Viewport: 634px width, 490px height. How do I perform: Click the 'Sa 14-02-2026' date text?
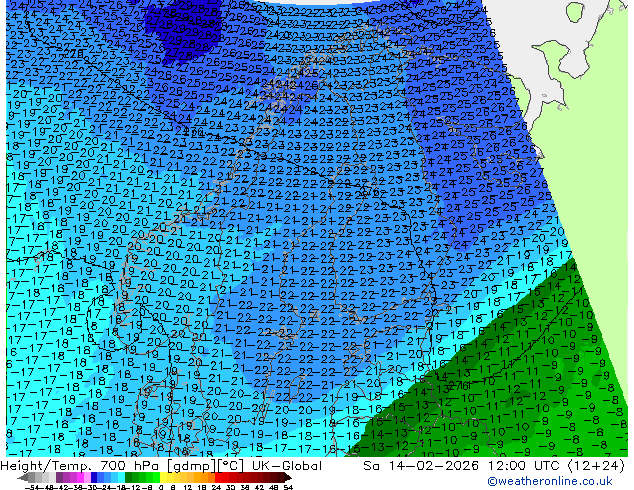coord(422,466)
